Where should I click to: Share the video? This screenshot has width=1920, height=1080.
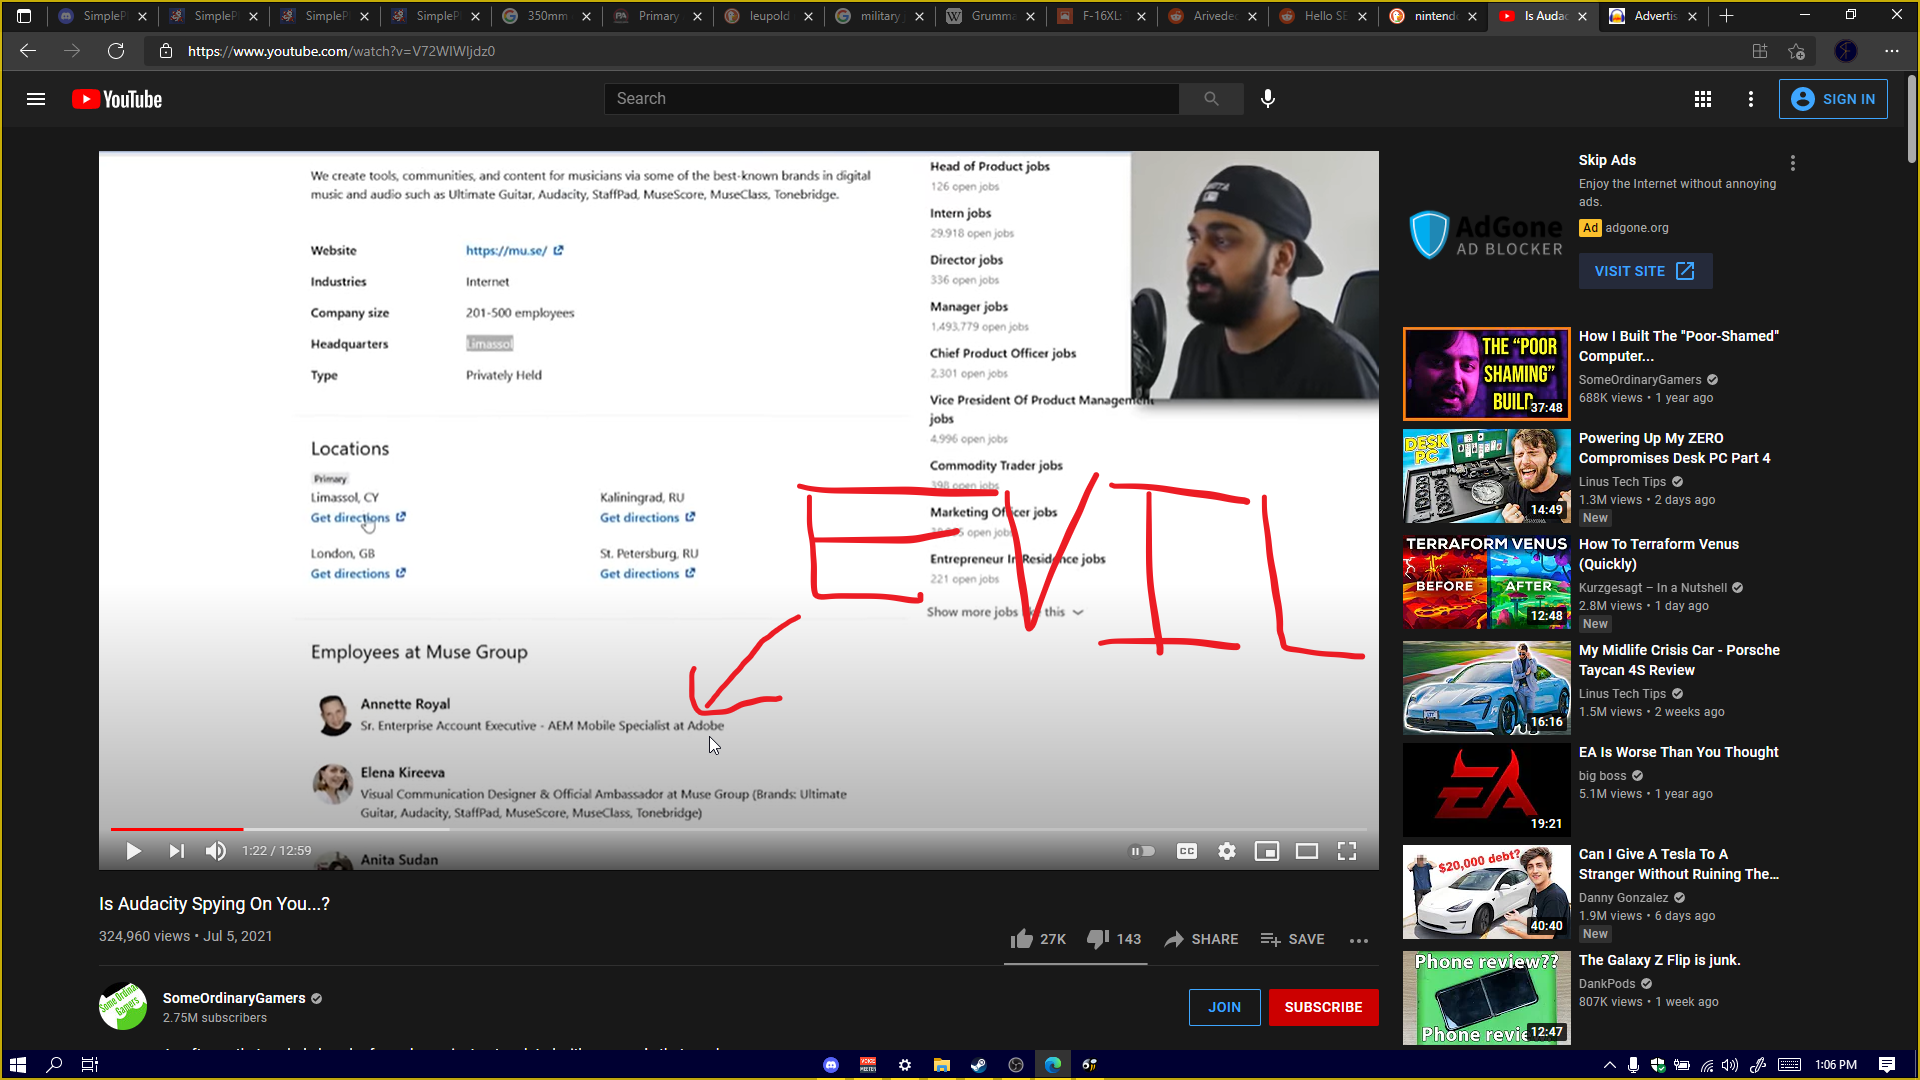1201,939
